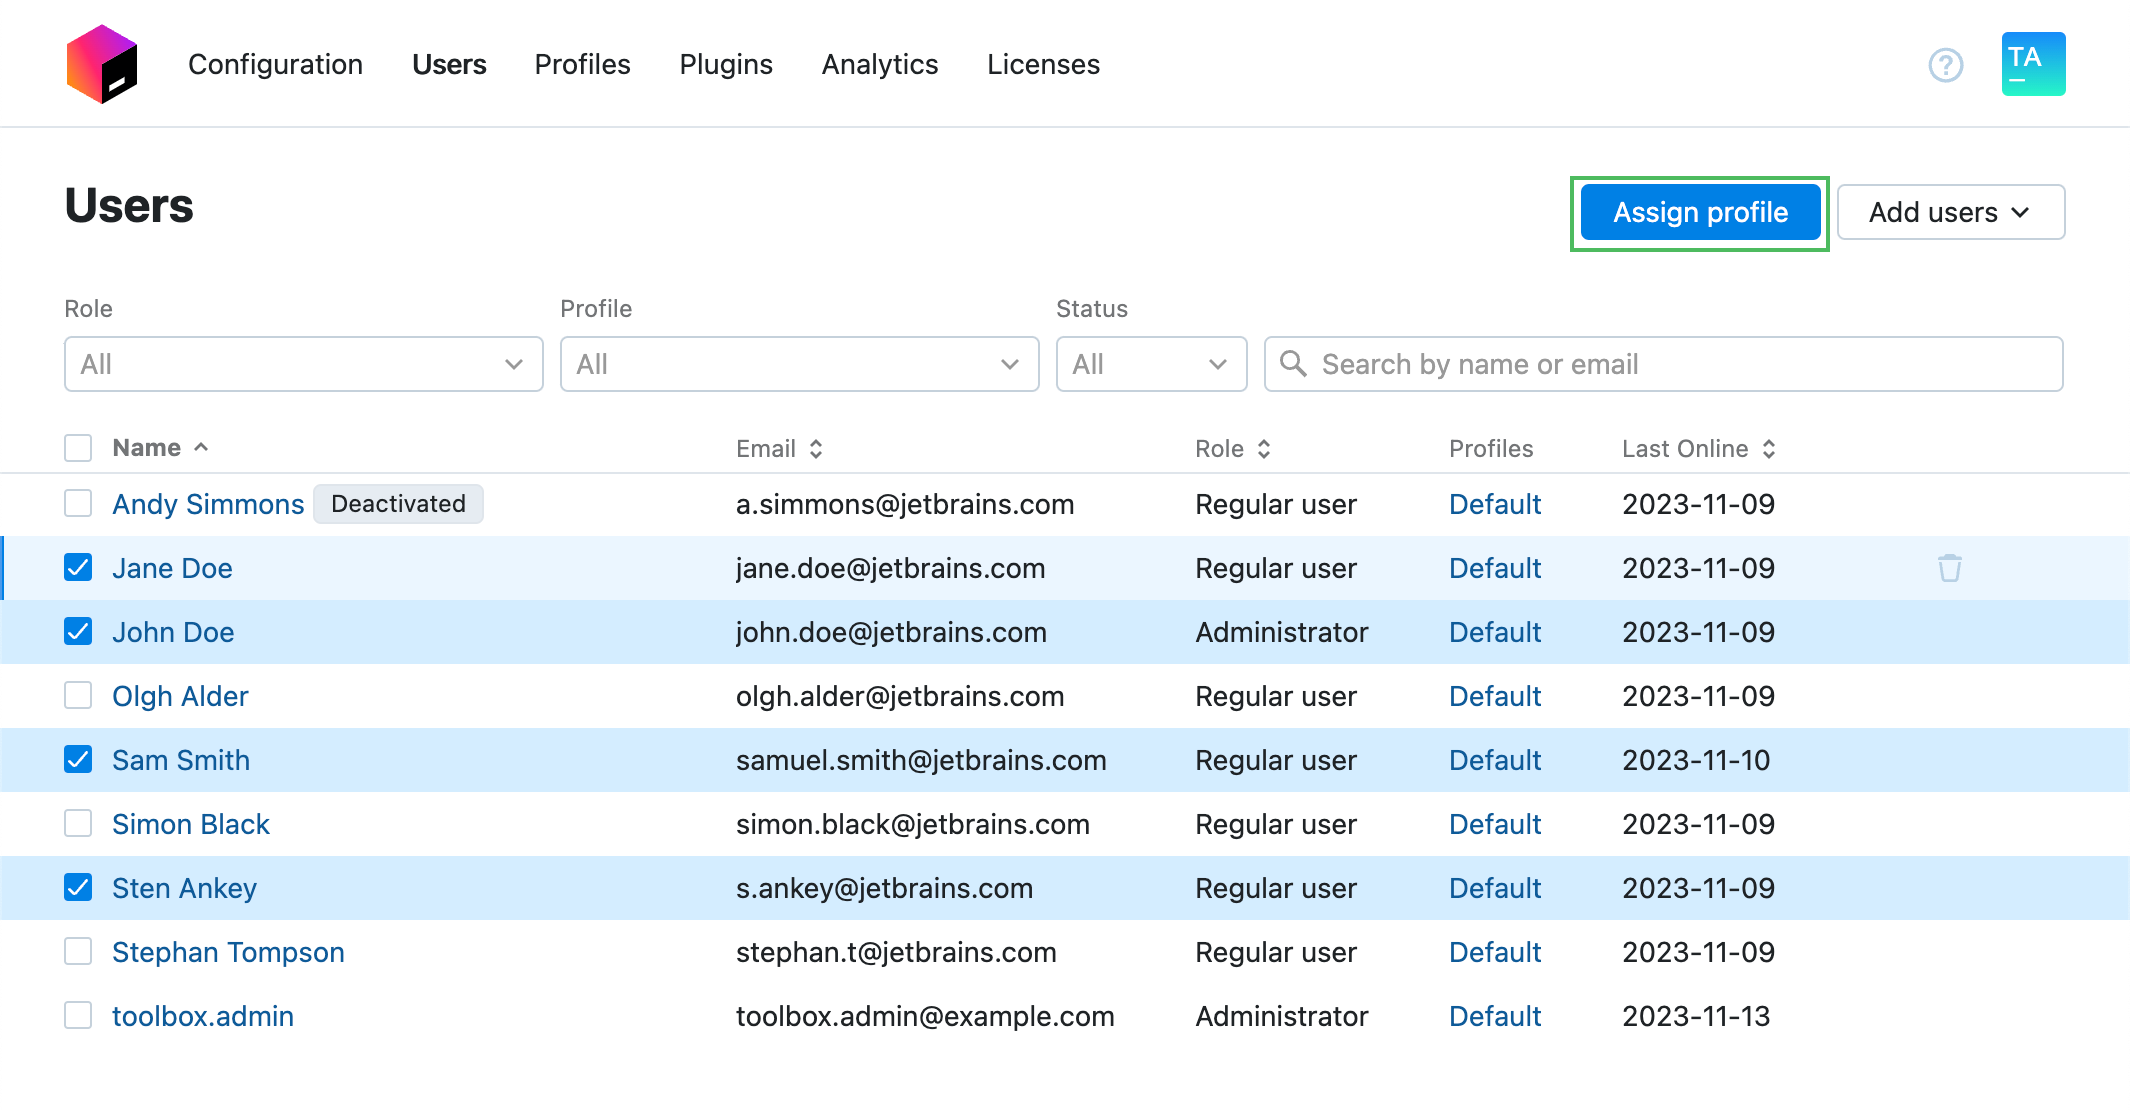
Task: Select all users with the header checkbox
Action: [x=78, y=447]
